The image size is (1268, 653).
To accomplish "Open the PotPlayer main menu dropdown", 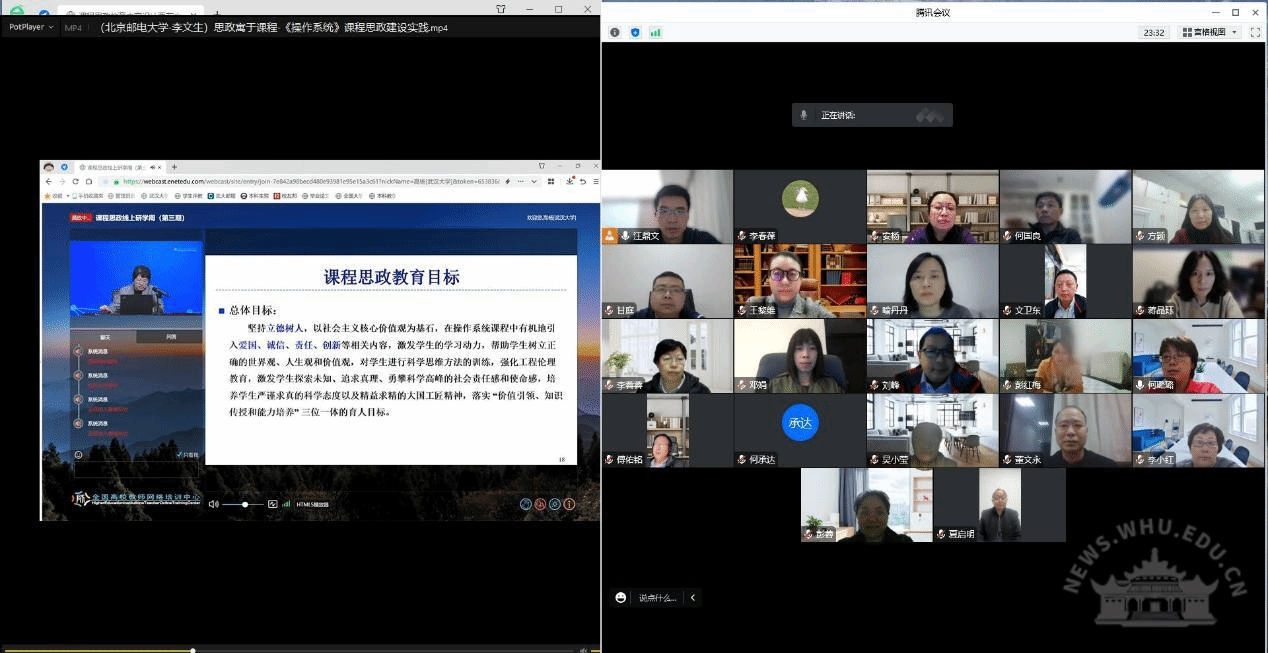I will point(30,27).
